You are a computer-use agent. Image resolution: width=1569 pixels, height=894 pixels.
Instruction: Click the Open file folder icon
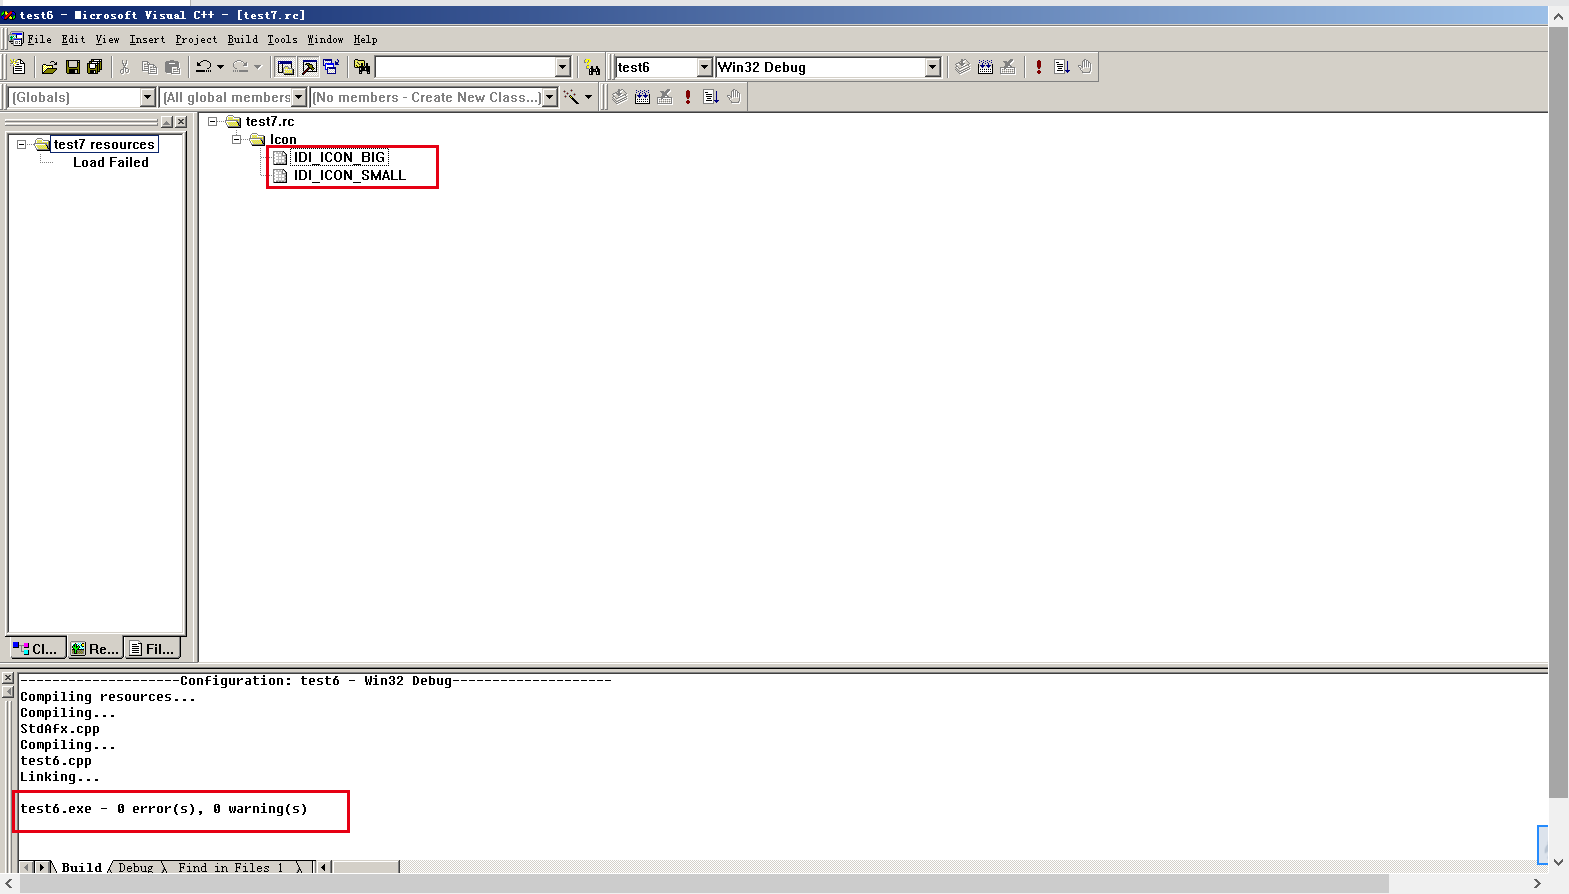pos(49,67)
